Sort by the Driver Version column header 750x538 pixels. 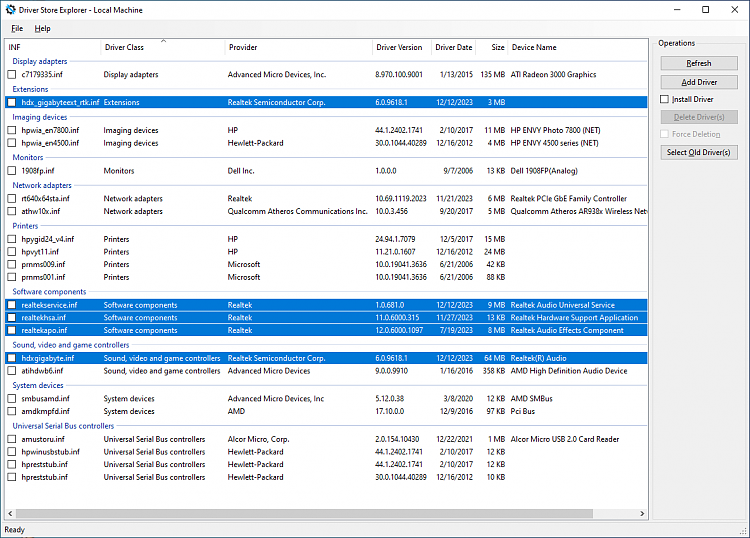(x=402, y=47)
